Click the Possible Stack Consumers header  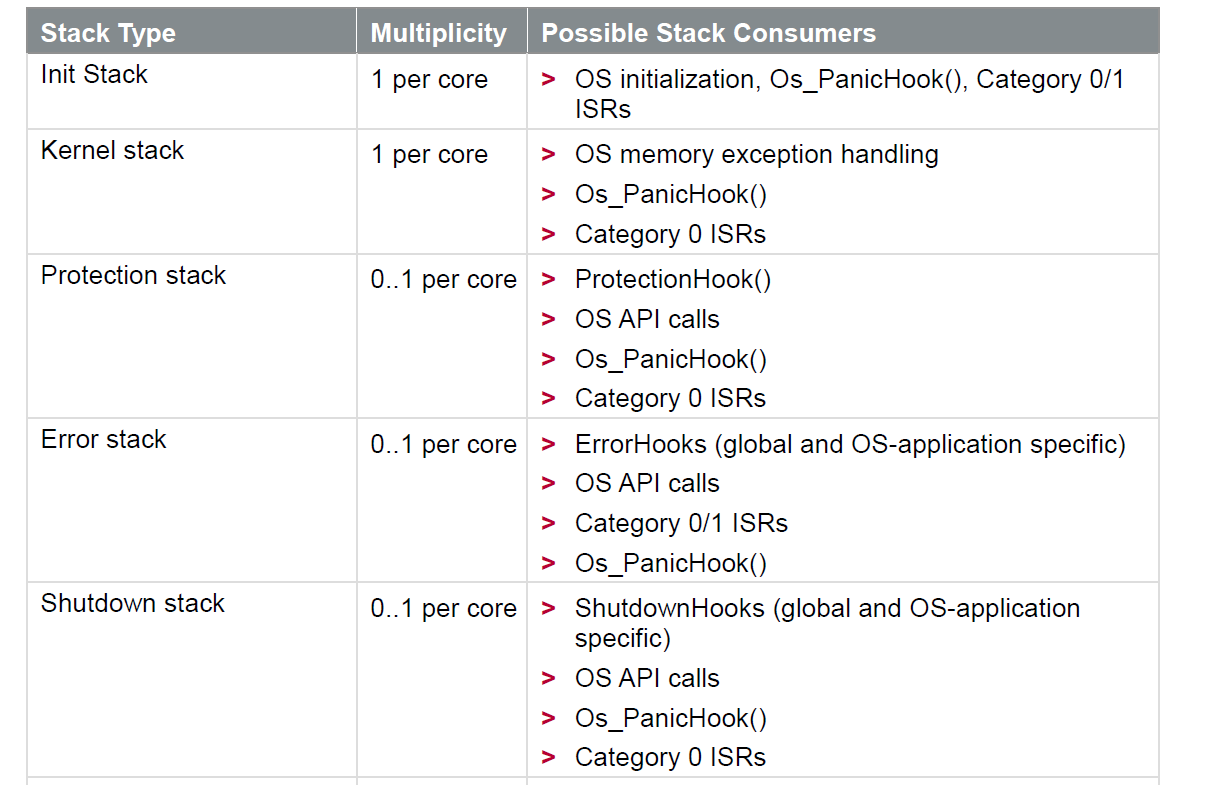[708, 33]
